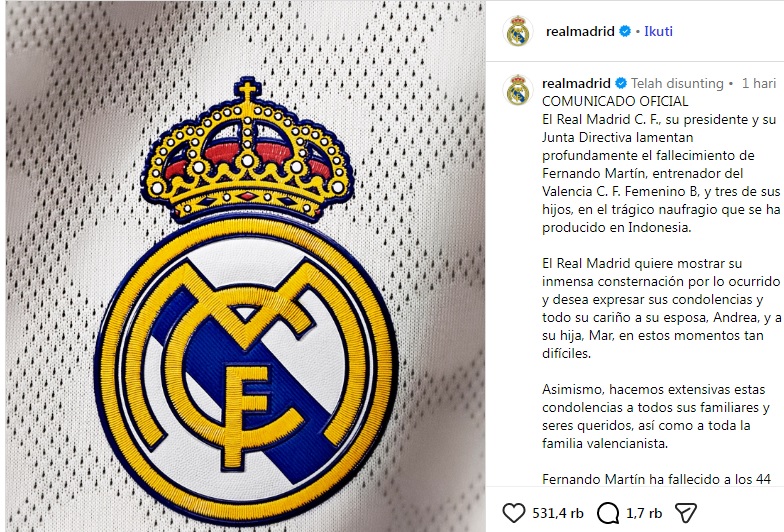784x532 pixels.
Task: Open realmadrid profile from caption username
Action: click(576, 83)
